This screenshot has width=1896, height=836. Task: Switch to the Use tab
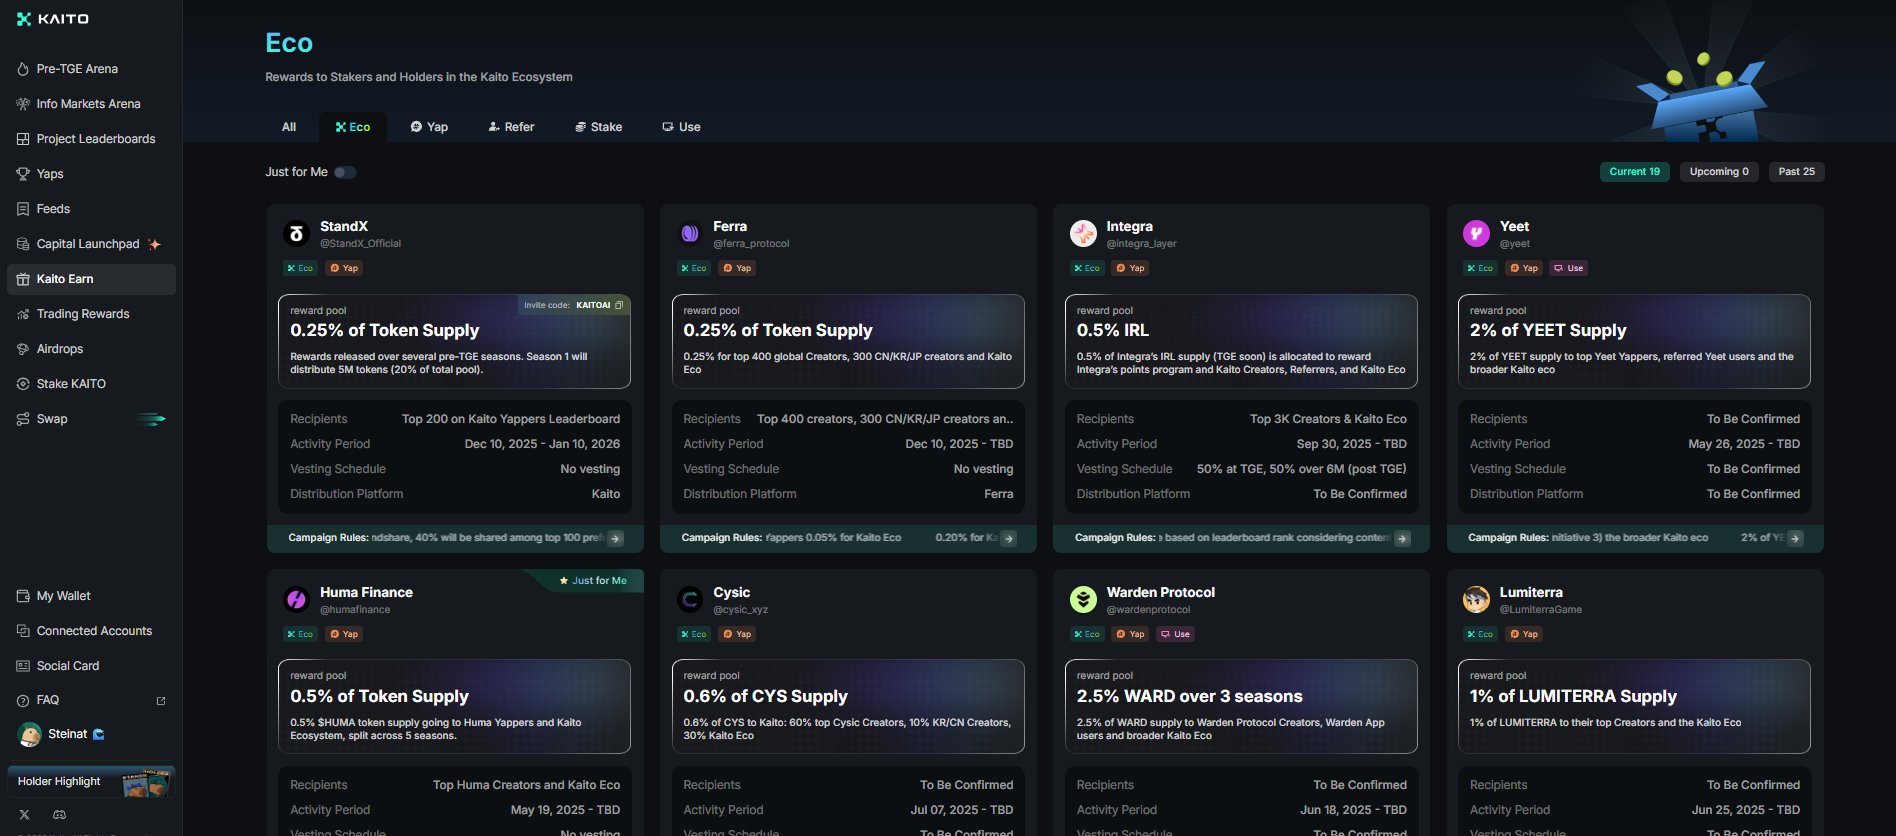tap(681, 127)
